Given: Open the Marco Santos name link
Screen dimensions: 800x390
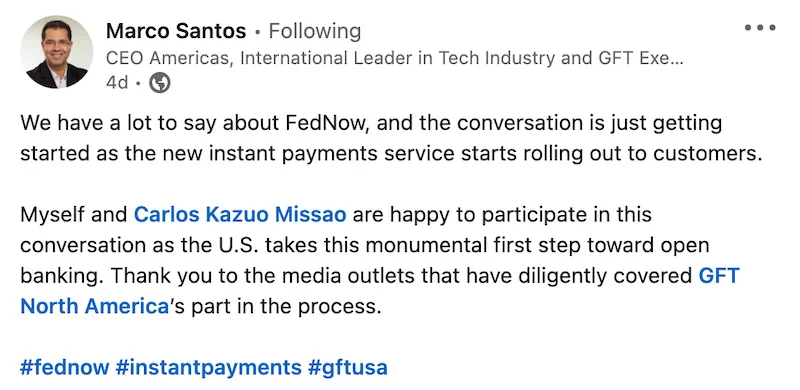Looking at the screenshot, I should (x=176, y=31).
